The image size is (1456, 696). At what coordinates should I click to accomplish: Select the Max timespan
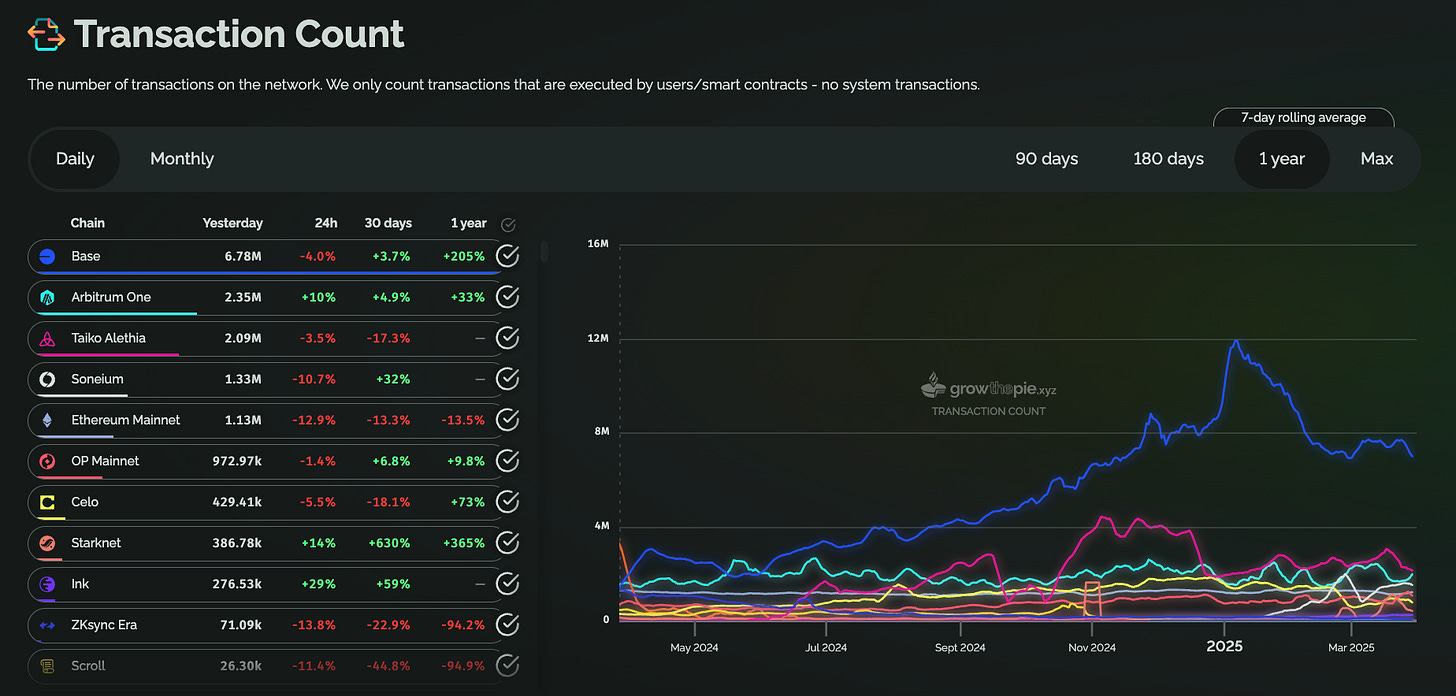[1377, 159]
